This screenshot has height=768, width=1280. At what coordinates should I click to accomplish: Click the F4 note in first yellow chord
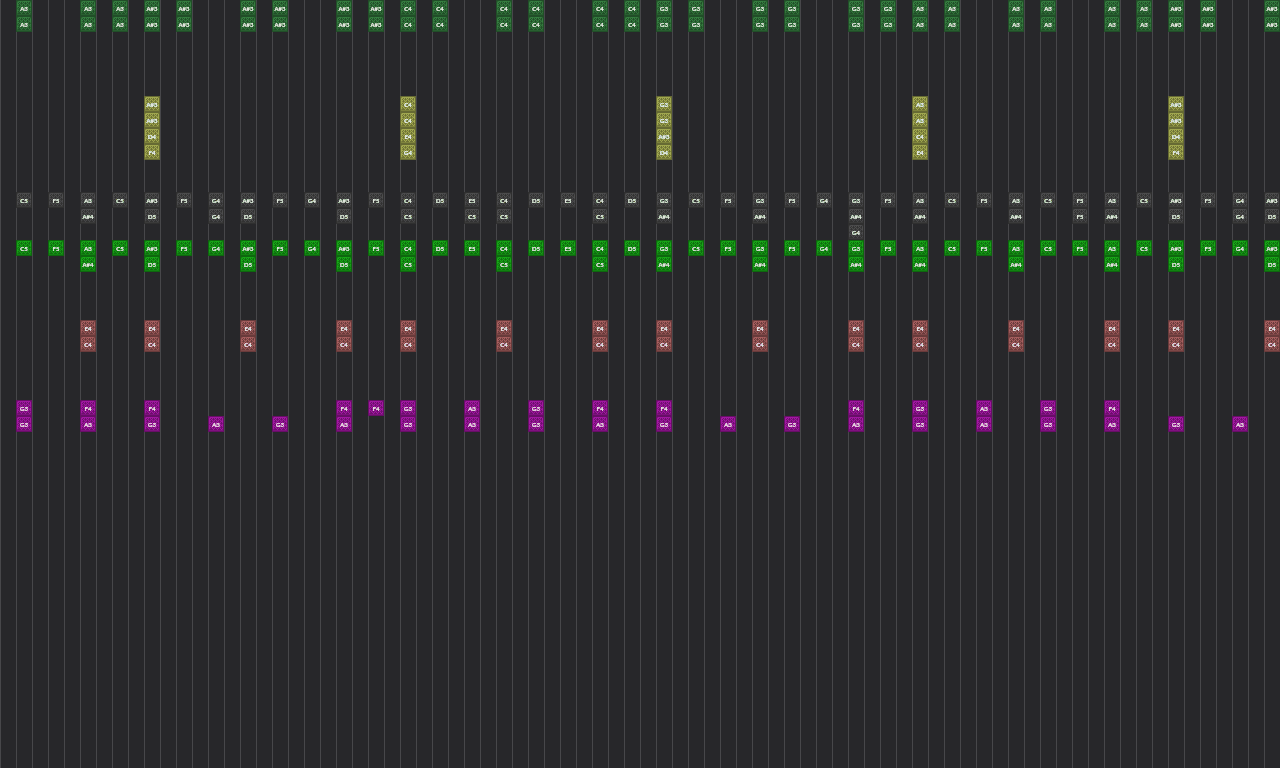point(152,153)
